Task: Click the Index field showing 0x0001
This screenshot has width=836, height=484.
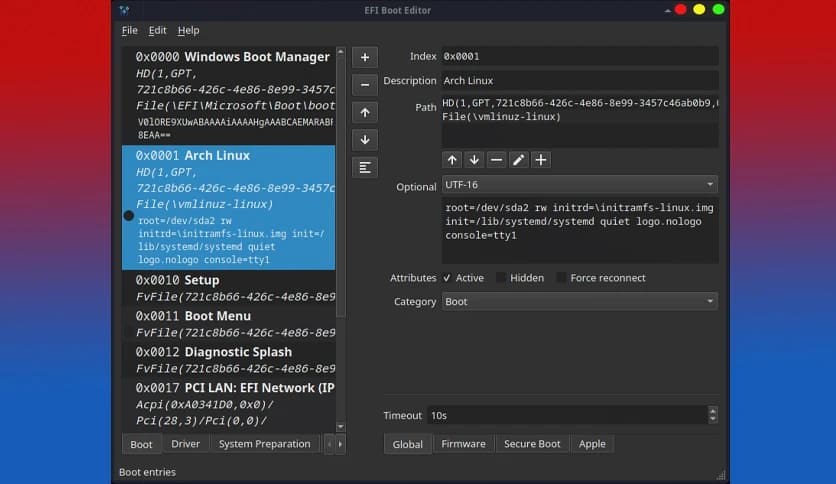Action: pyautogui.click(x=580, y=56)
